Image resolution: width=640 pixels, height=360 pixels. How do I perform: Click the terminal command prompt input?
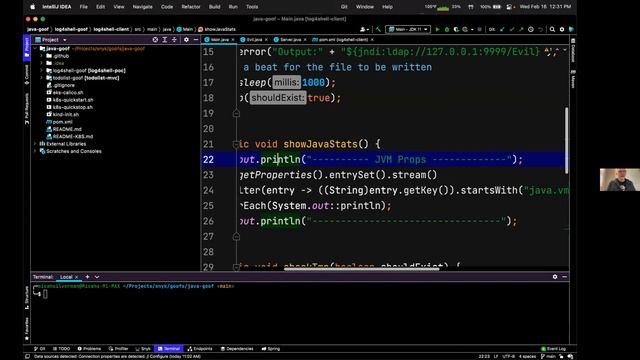[45, 294]
